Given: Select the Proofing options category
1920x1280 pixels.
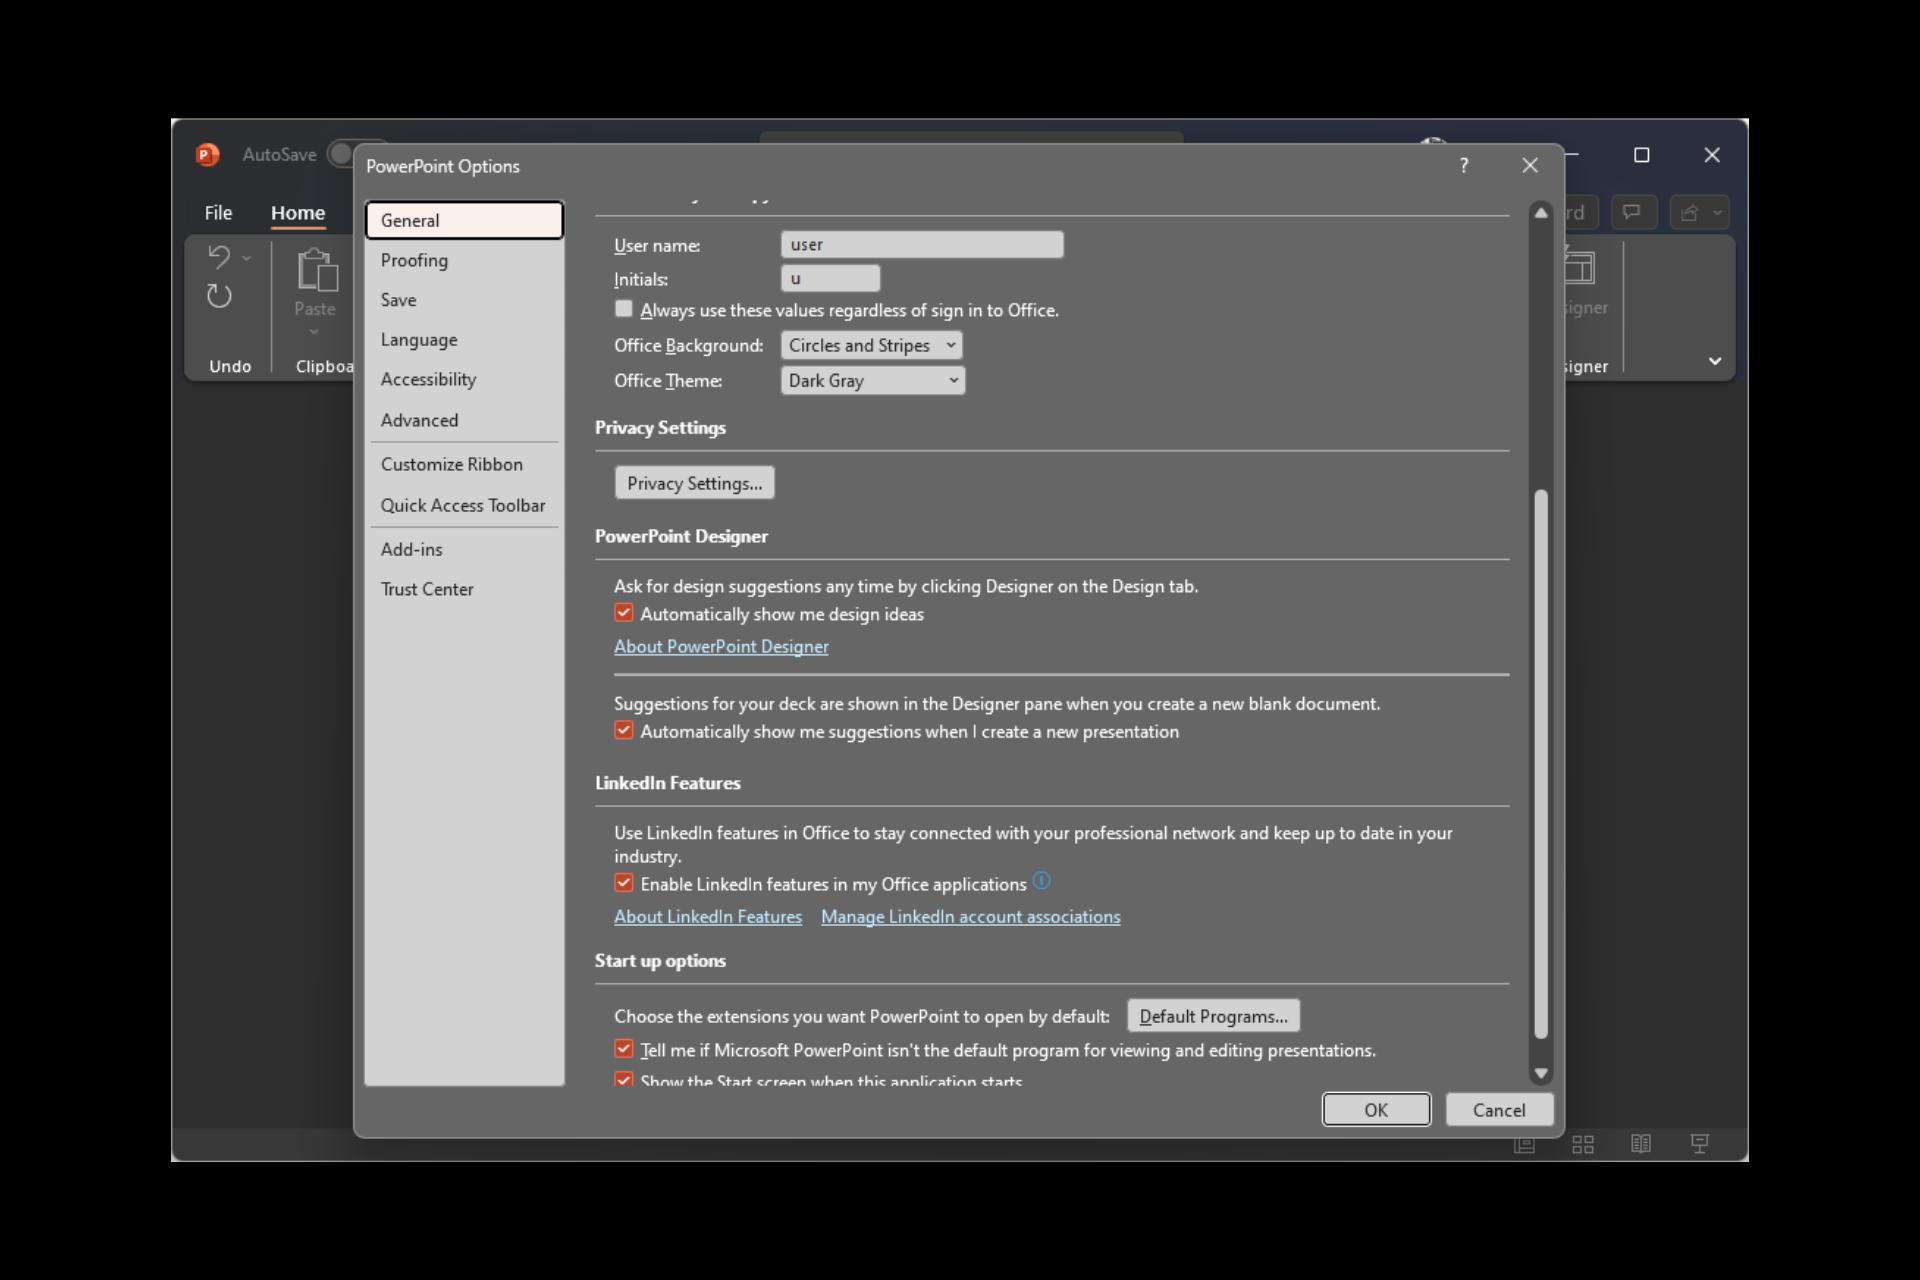Looking at the screenshot, I should point(464,260).
